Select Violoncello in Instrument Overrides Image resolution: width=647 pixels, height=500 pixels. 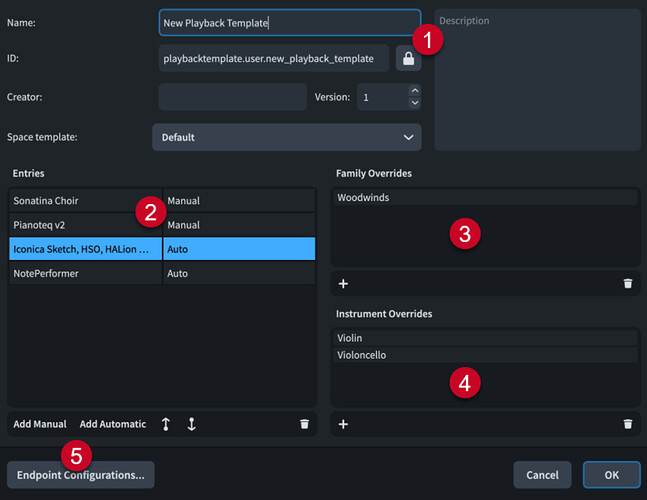coord(485,355)
